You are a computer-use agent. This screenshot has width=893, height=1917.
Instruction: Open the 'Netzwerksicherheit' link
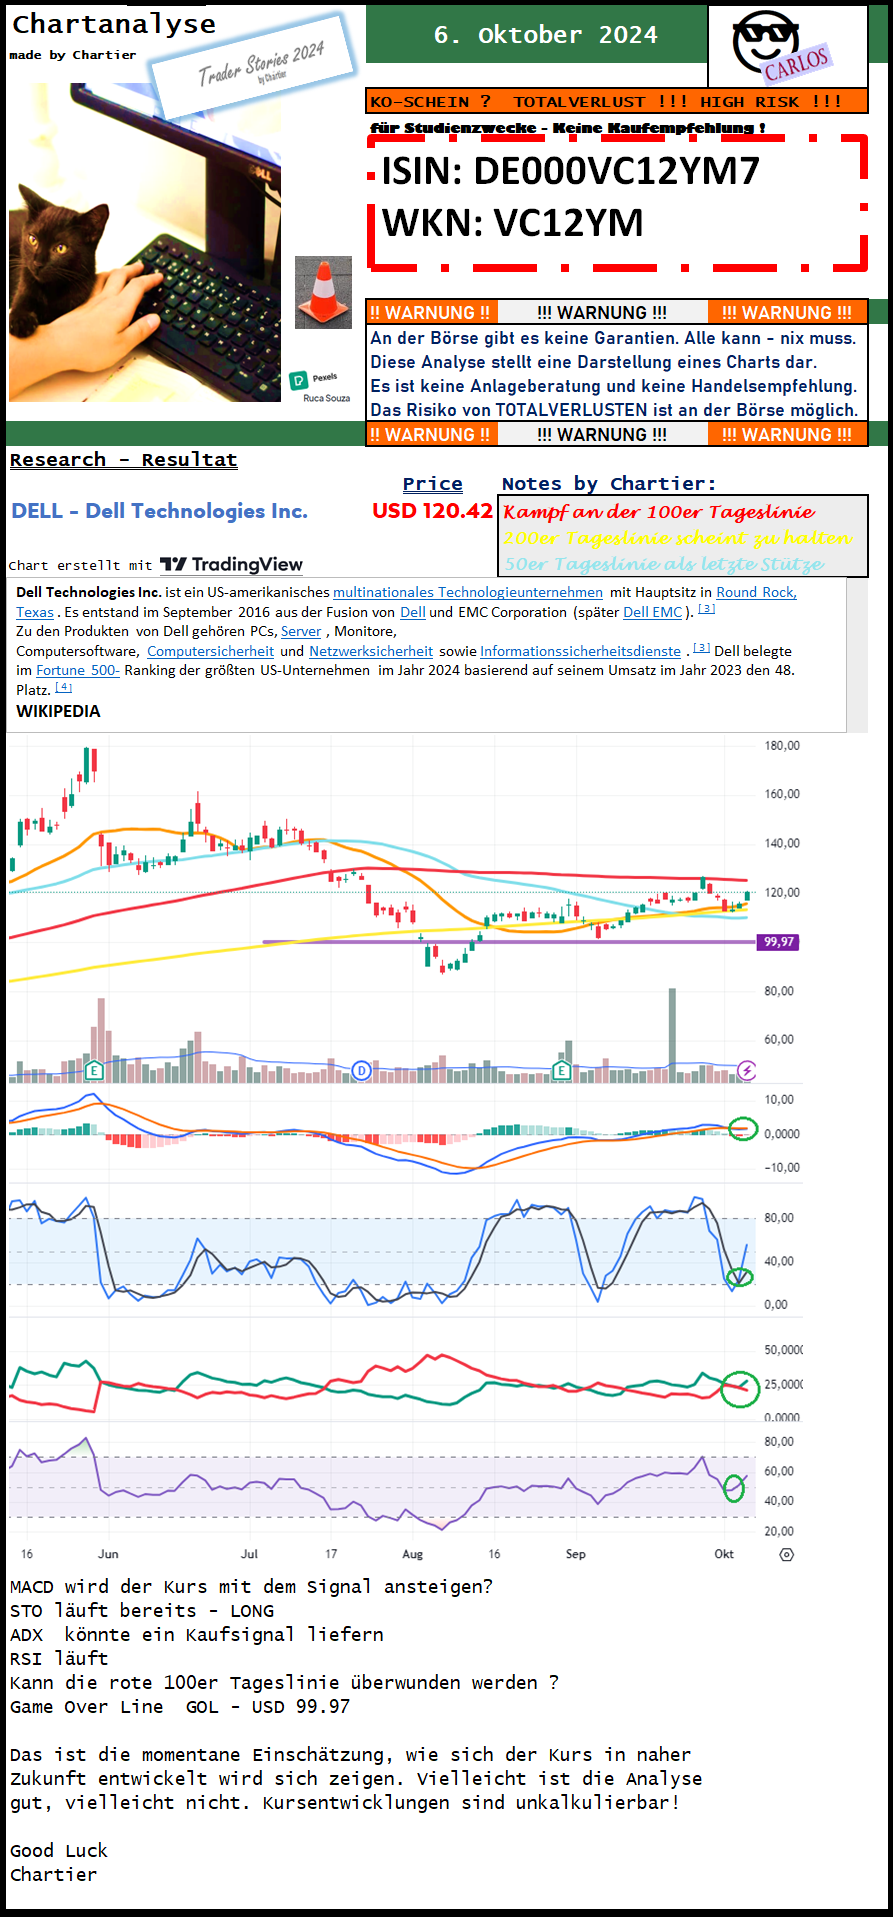(x=371, y=651)
